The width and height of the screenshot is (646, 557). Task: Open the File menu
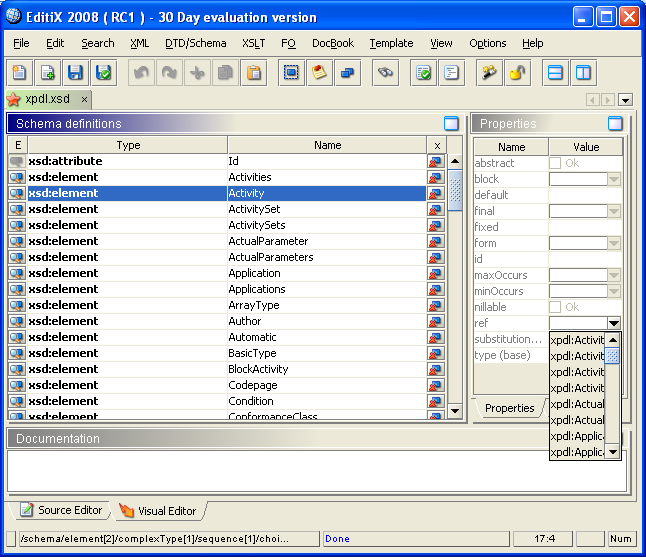tap(21, 43)
